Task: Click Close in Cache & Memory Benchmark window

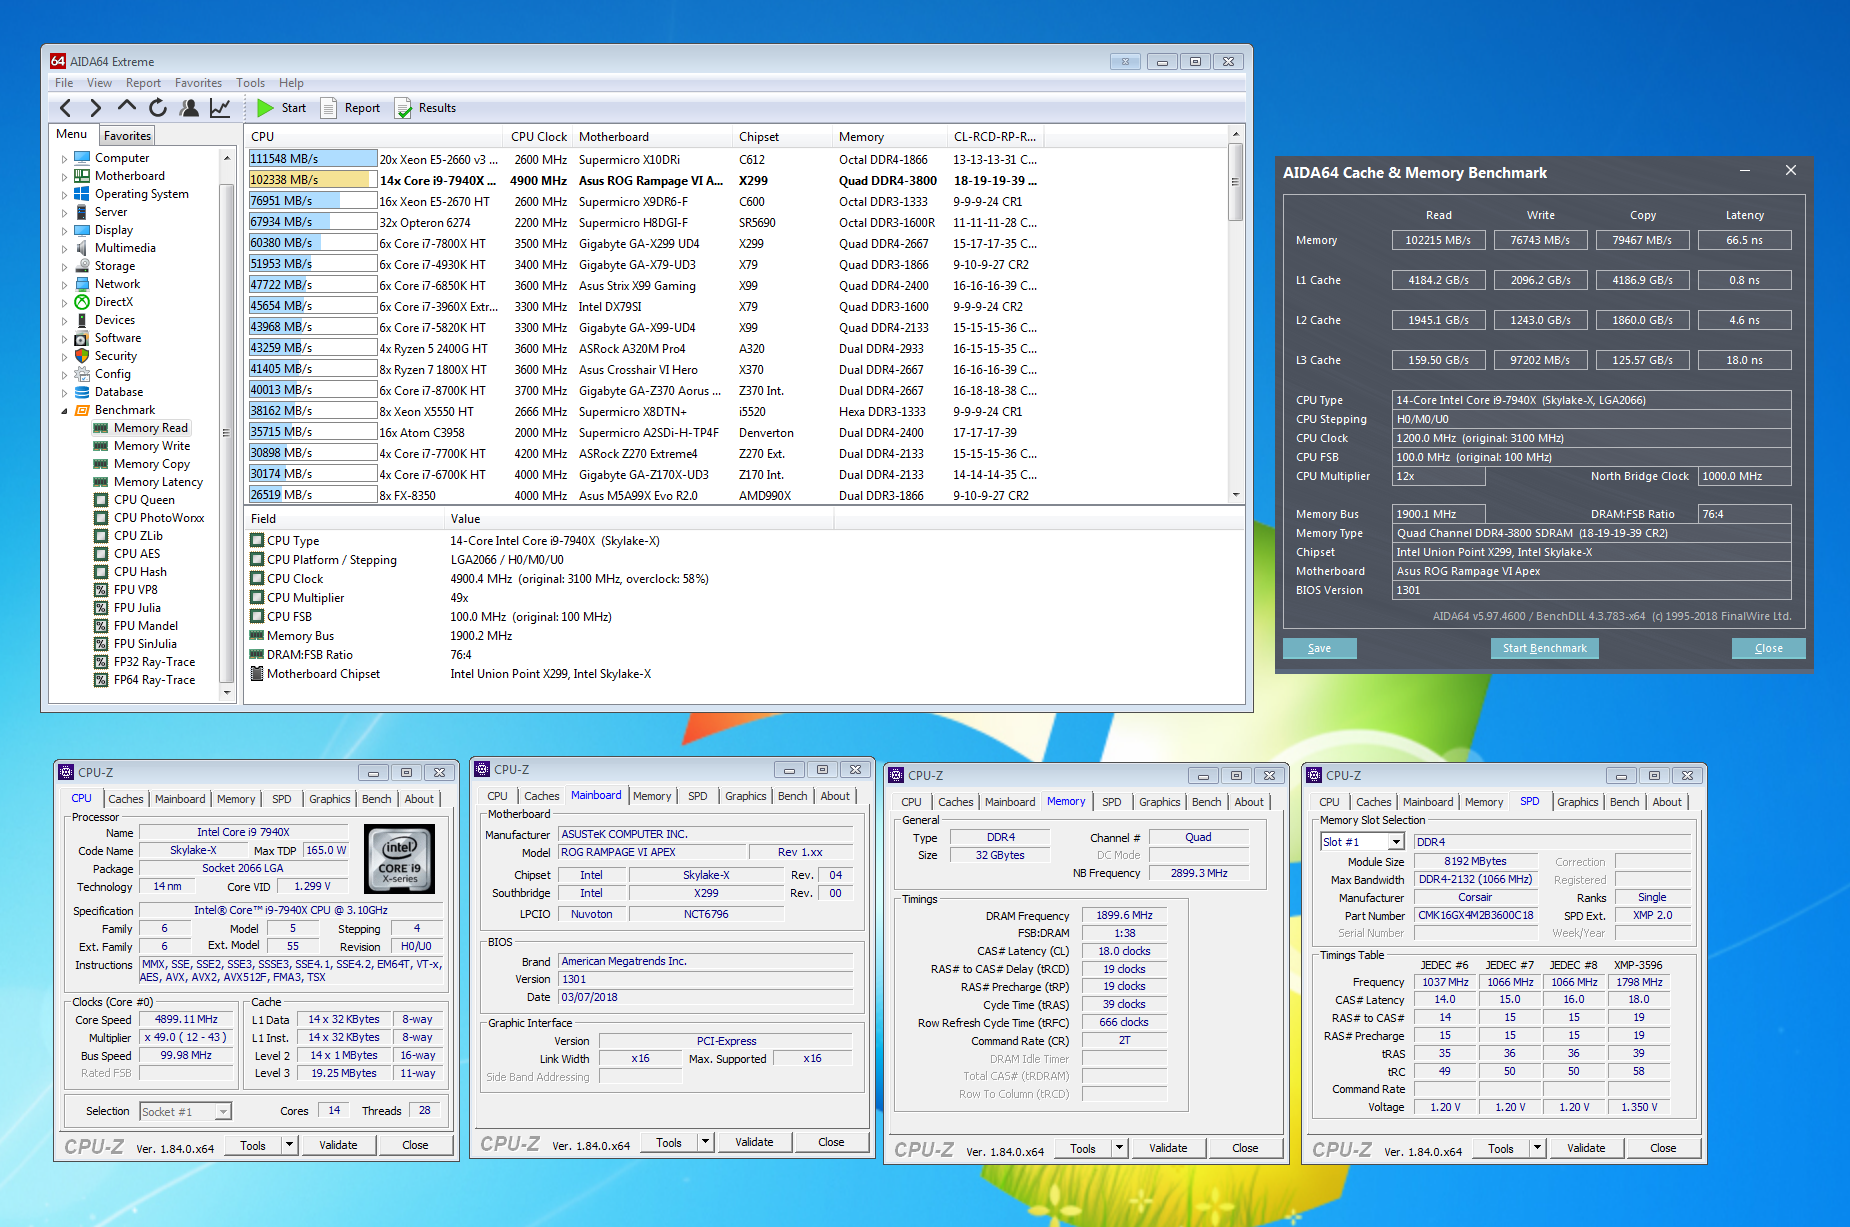Action: [x=1768, y=648]
